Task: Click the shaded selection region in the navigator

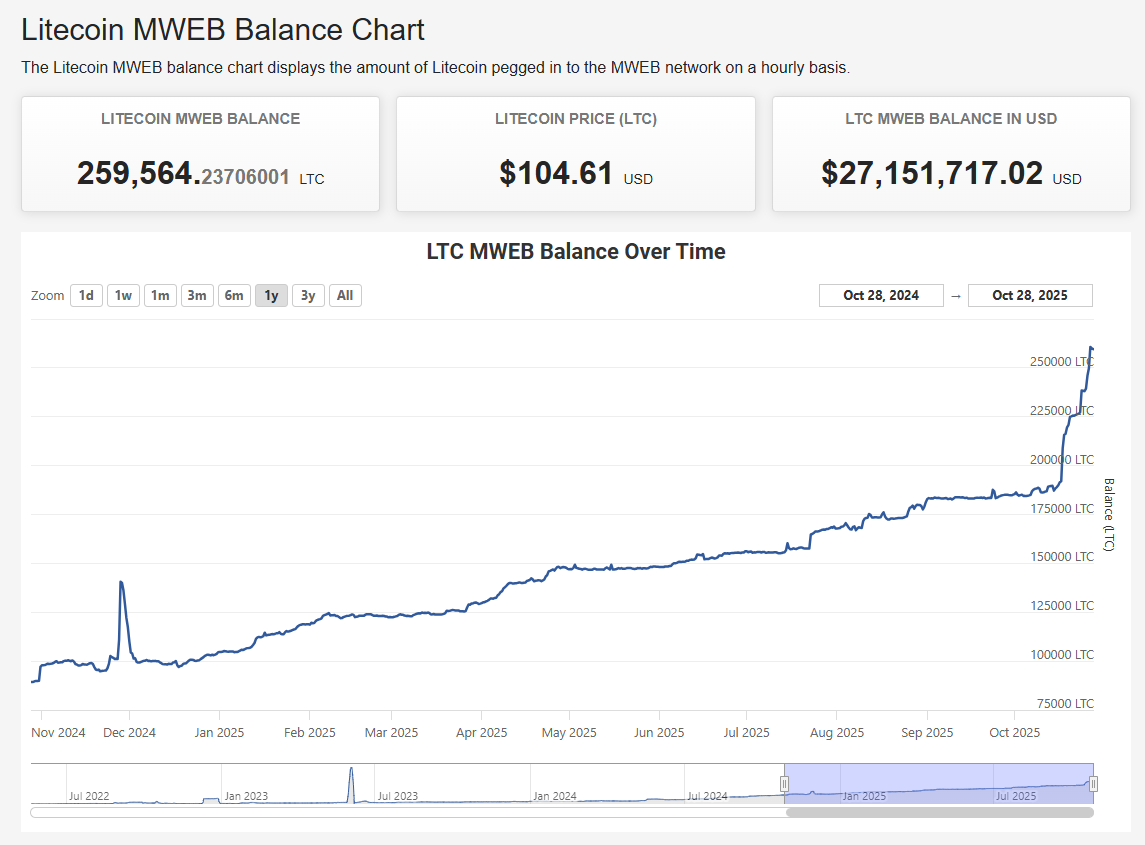Action: (940, 784)
